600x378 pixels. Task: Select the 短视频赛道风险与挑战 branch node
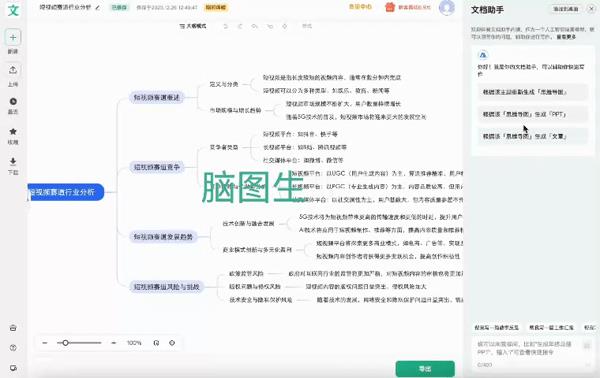tap(166, 287)
